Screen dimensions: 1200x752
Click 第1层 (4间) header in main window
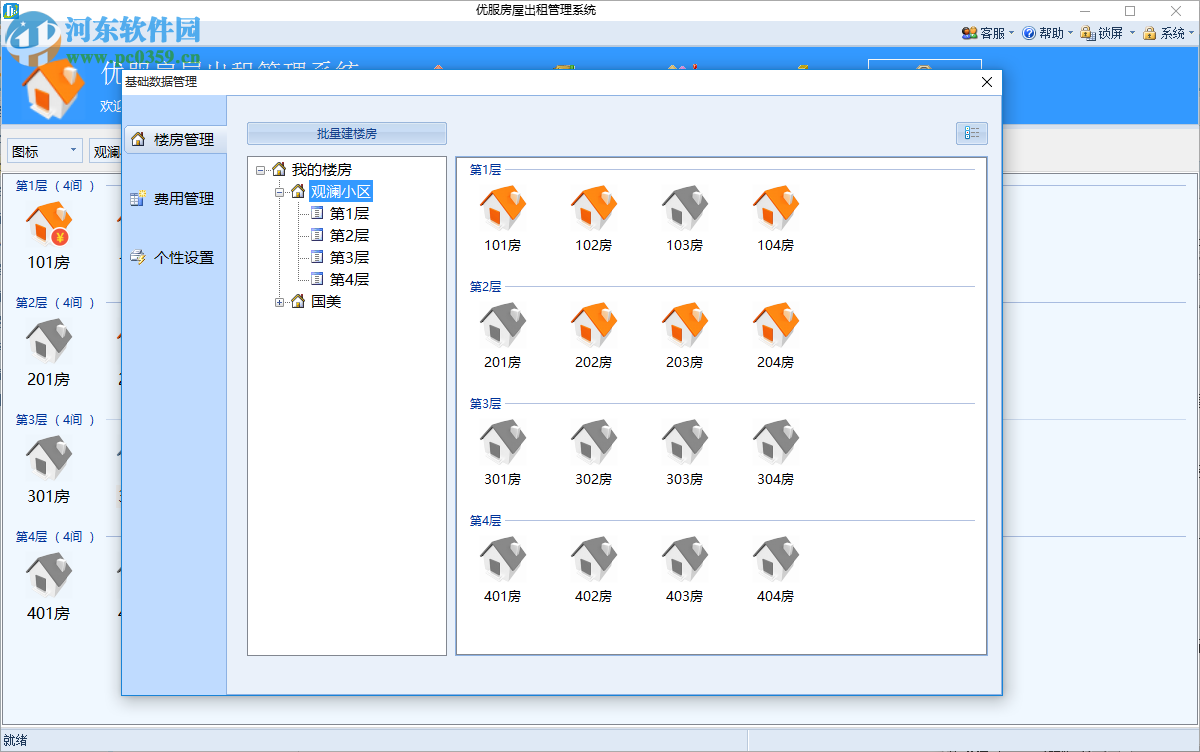(x=55, y=186)
